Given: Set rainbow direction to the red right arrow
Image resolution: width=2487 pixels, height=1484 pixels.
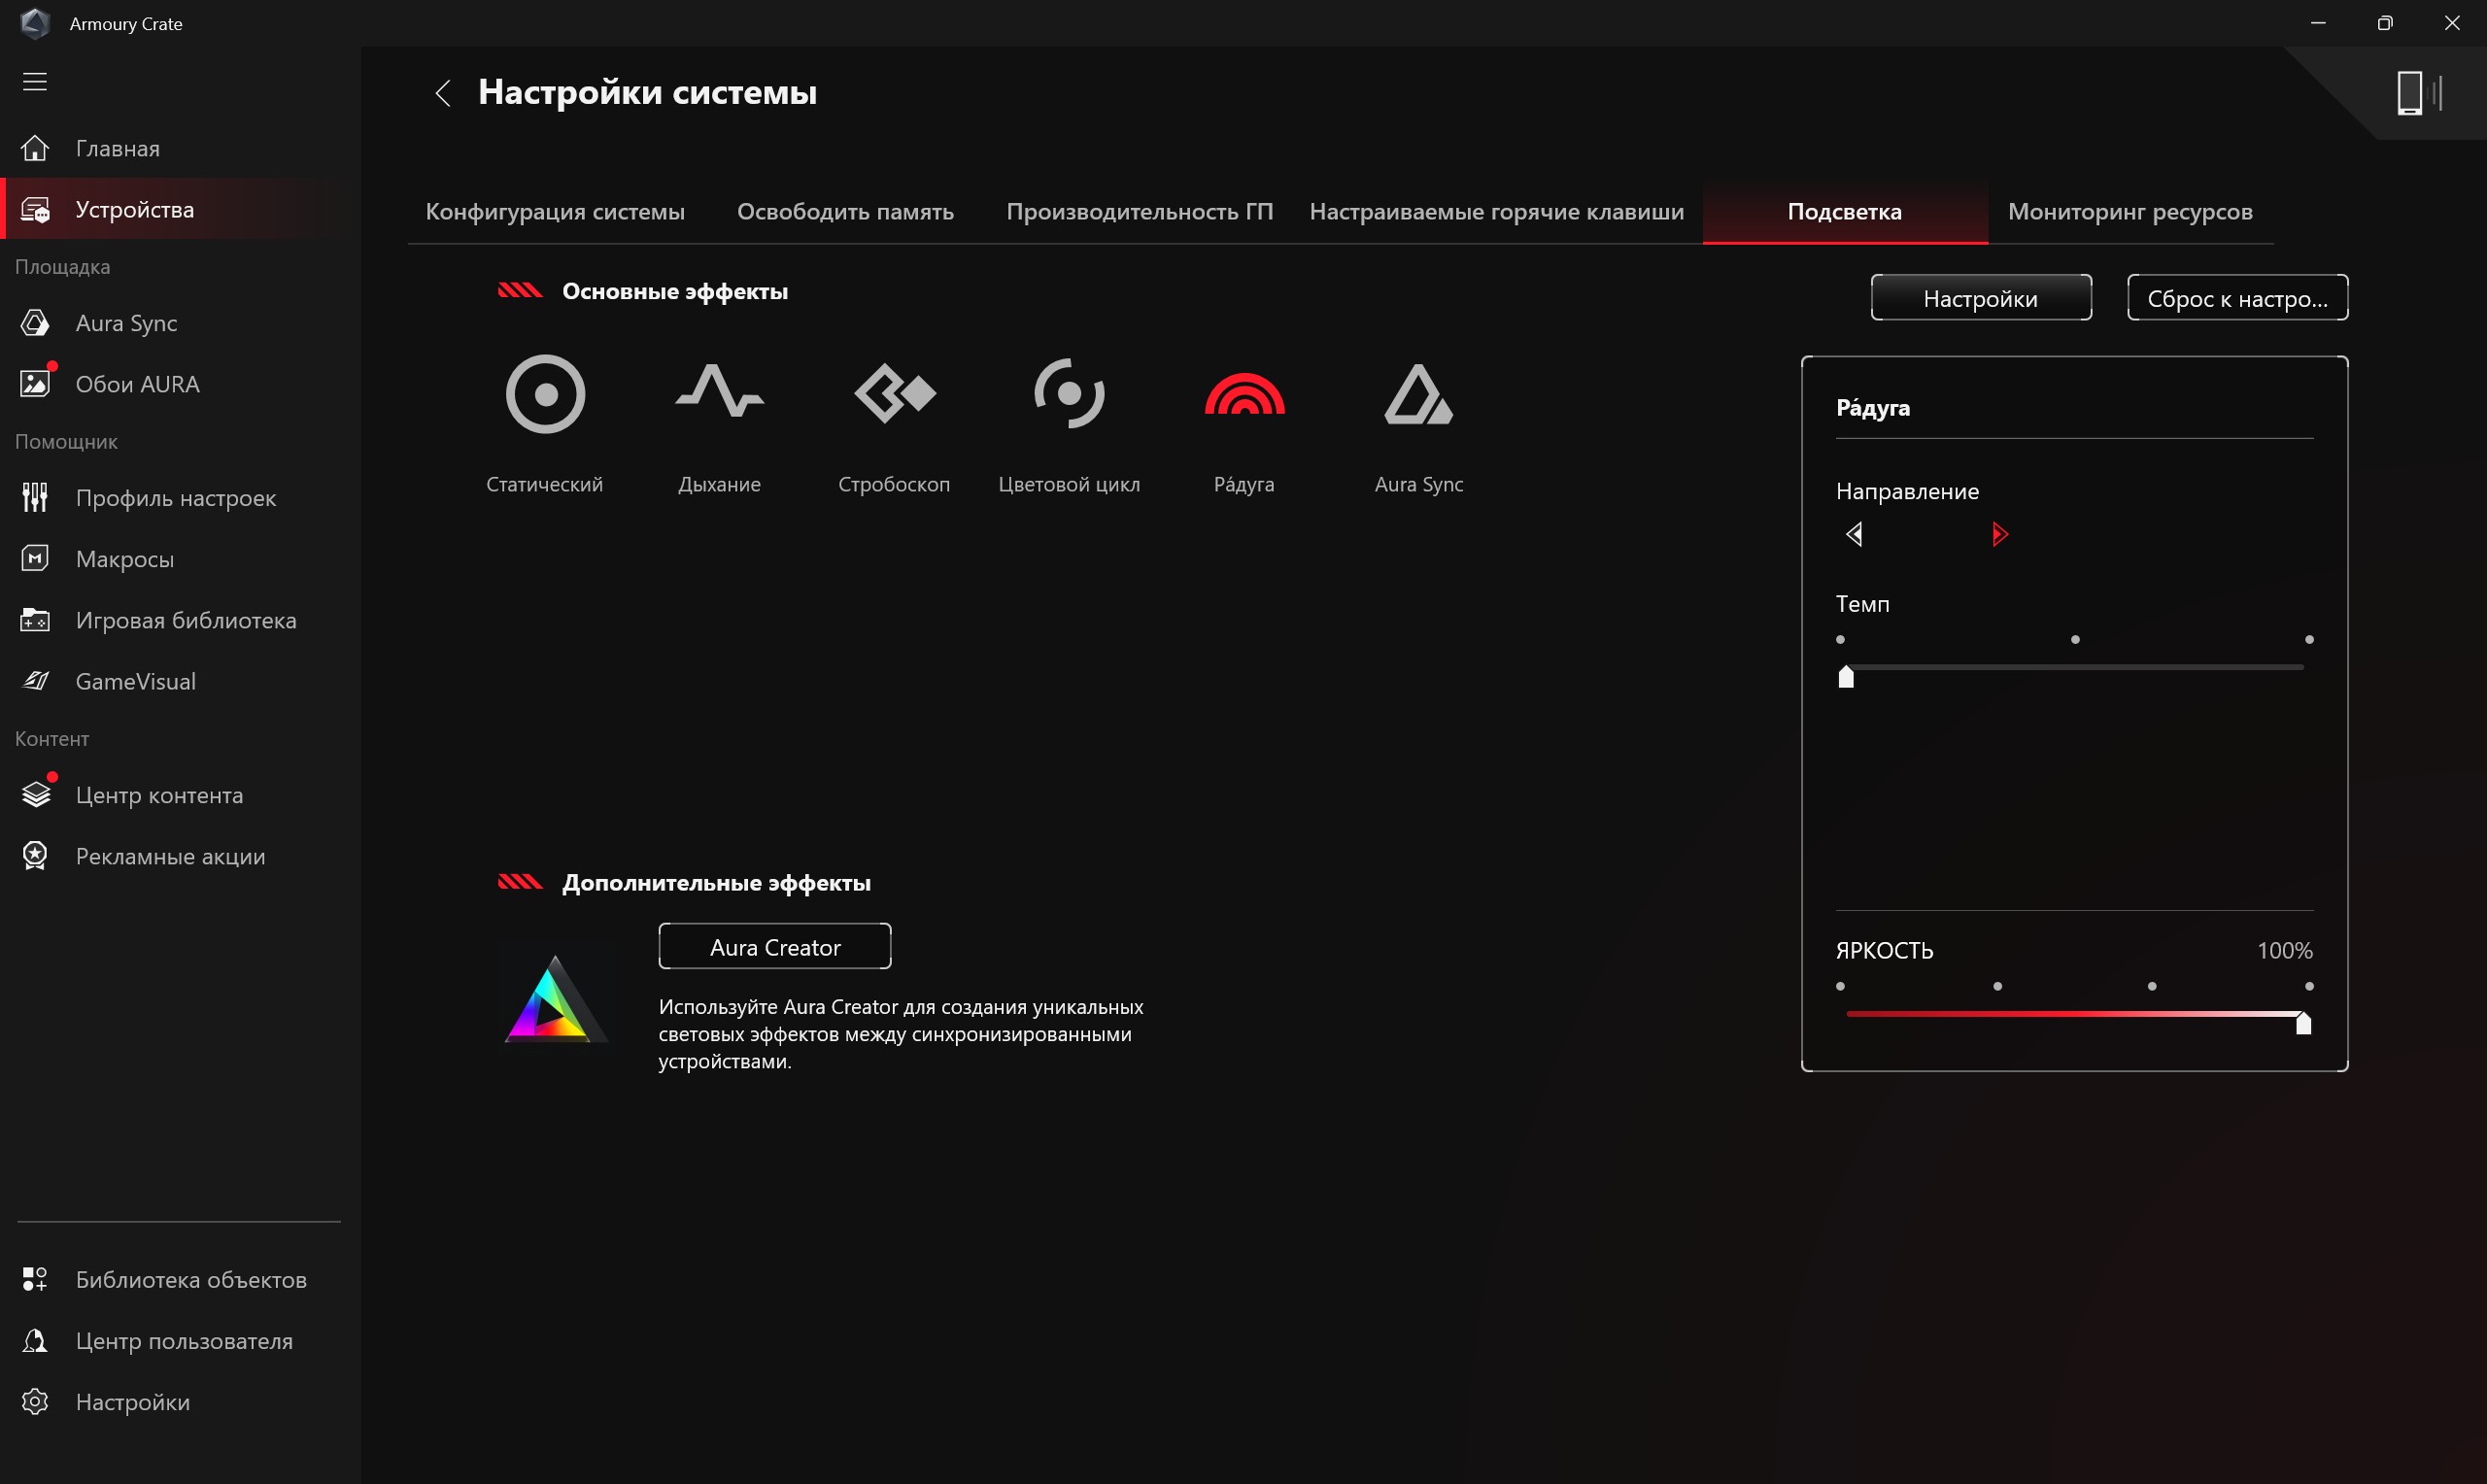Looking at the screenshot, I should click(1999, 534).
